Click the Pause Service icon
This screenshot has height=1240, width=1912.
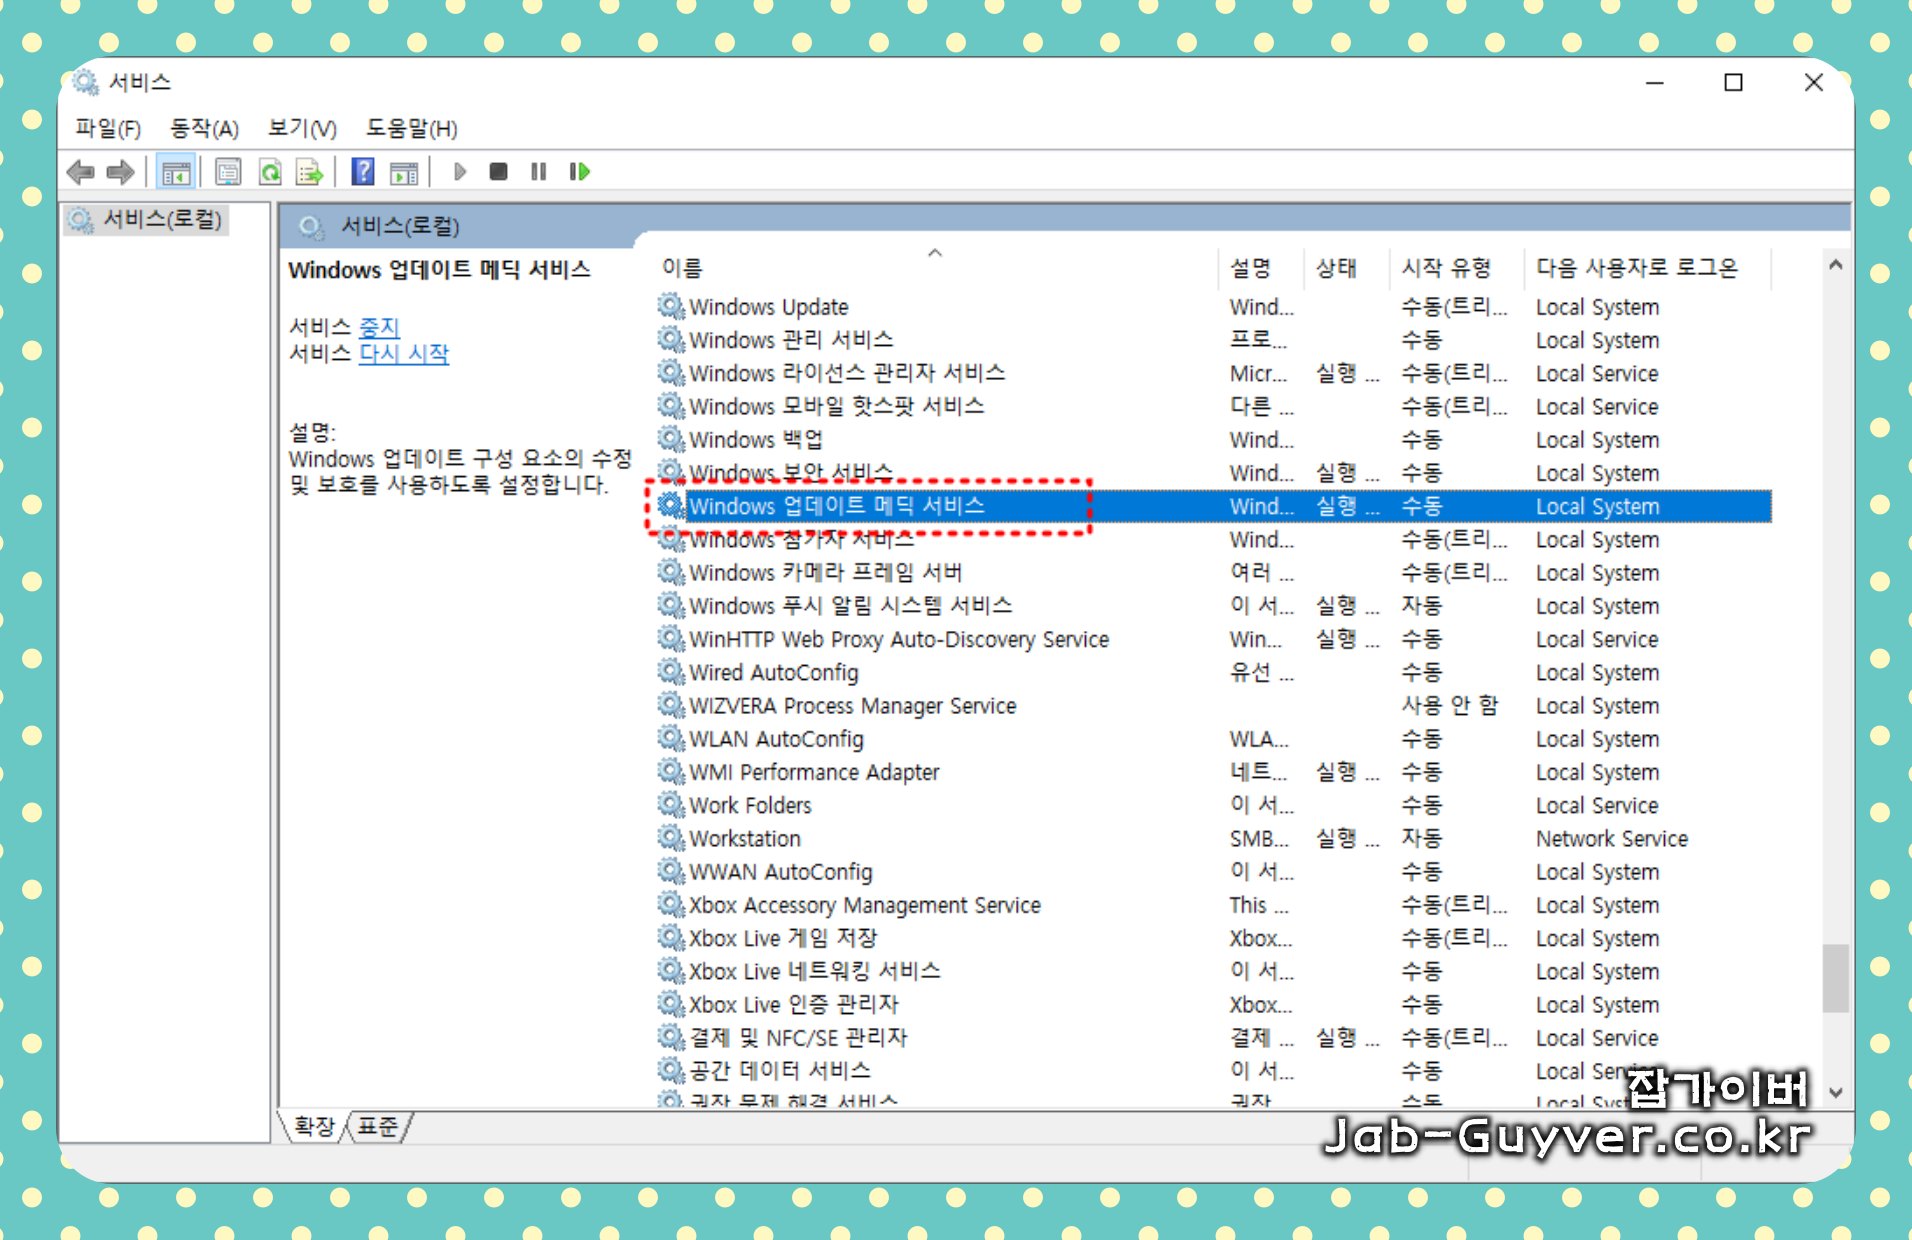[538, 172]
